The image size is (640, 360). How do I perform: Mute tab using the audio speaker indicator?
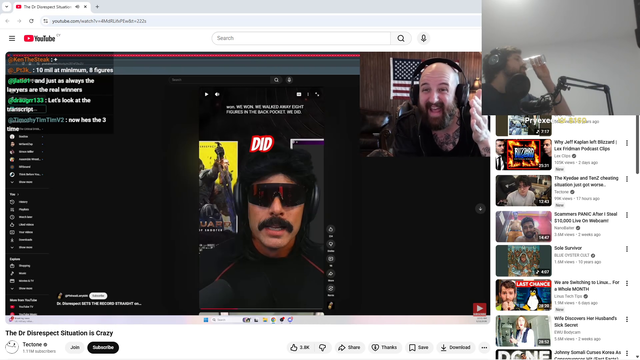point(77,7)
